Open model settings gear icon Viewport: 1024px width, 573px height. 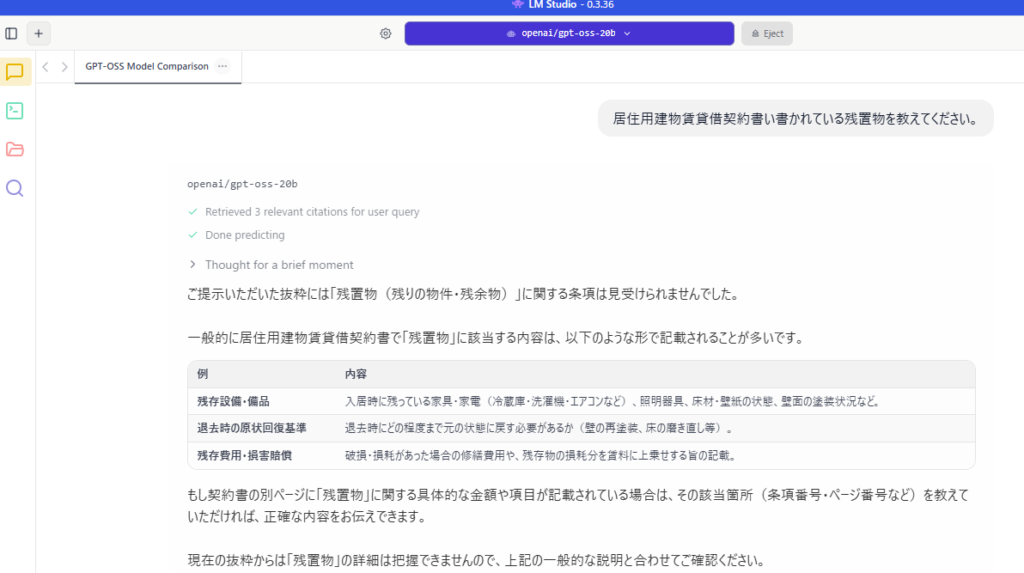click(385, 33)
